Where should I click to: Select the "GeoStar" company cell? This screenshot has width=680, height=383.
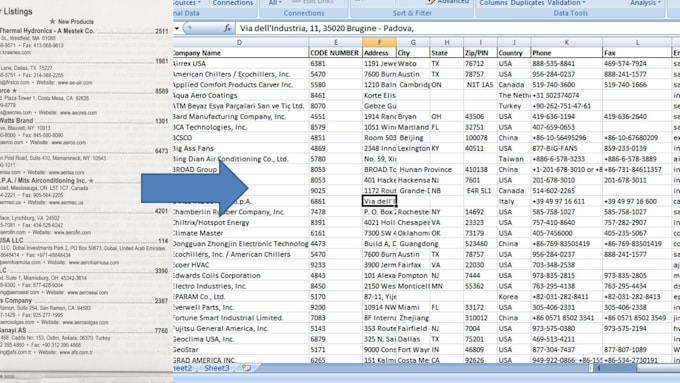click(x=241, y=350)
